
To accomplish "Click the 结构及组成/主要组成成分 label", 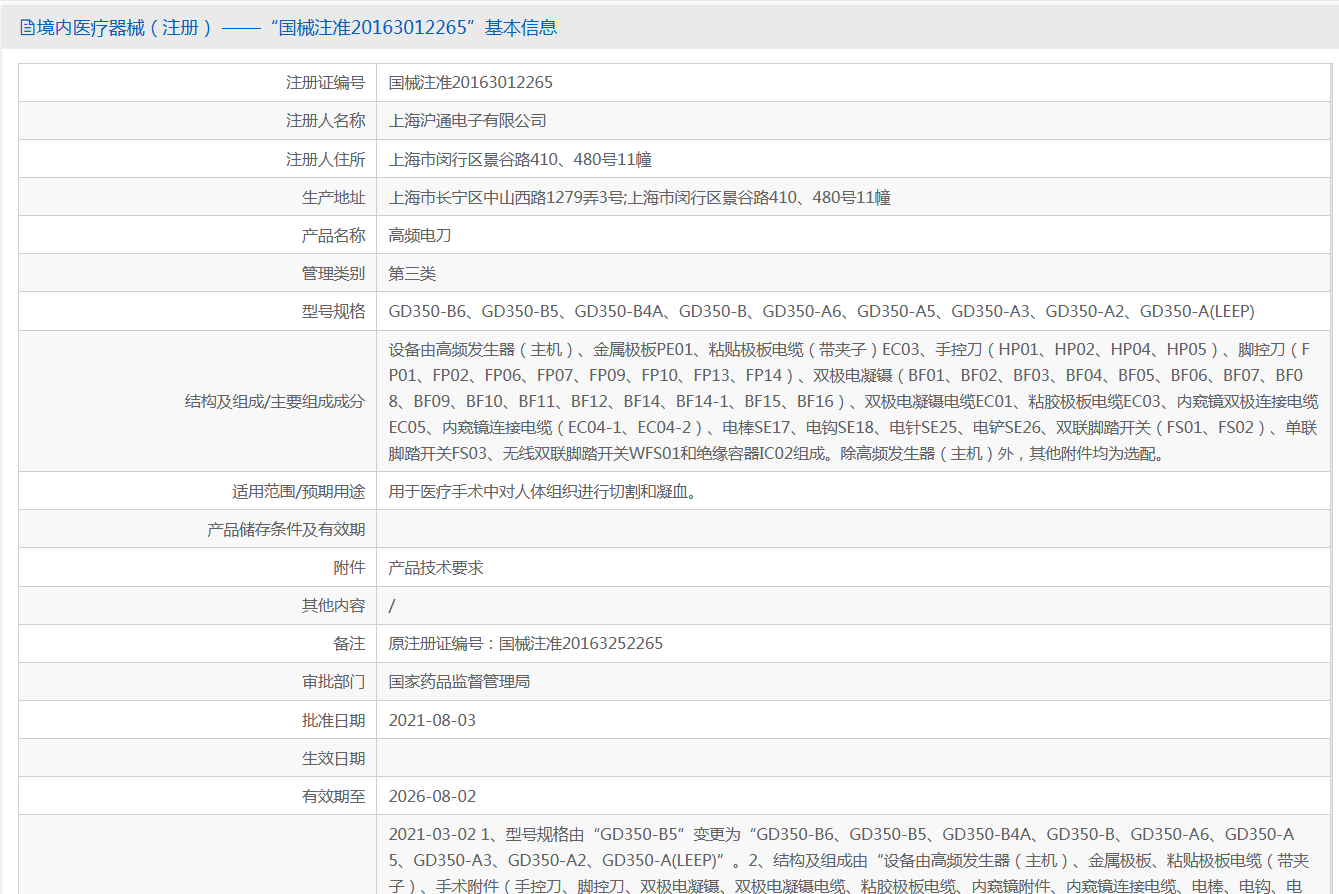I will (x=275, y=401).
